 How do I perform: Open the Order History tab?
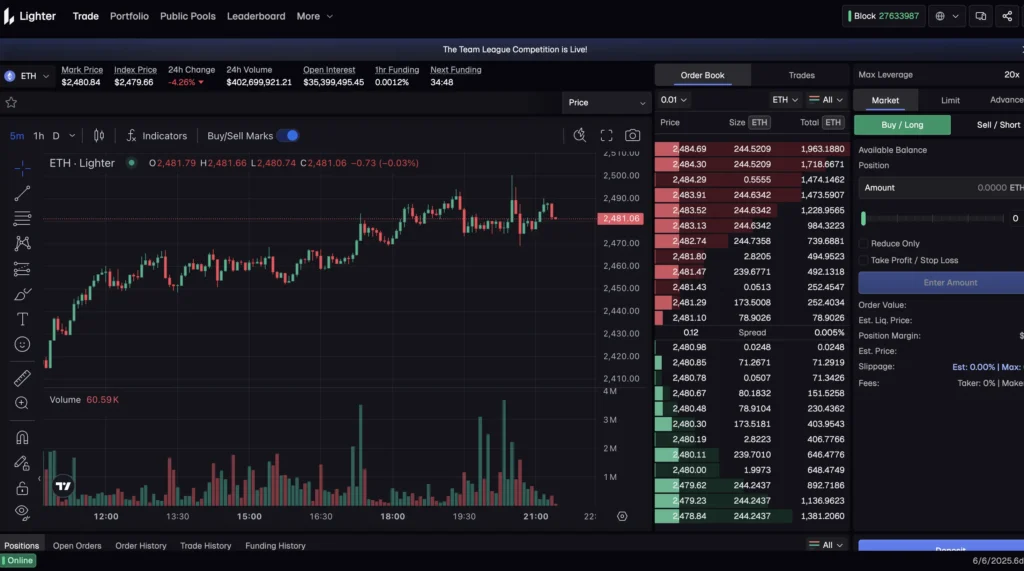[140, 546]
